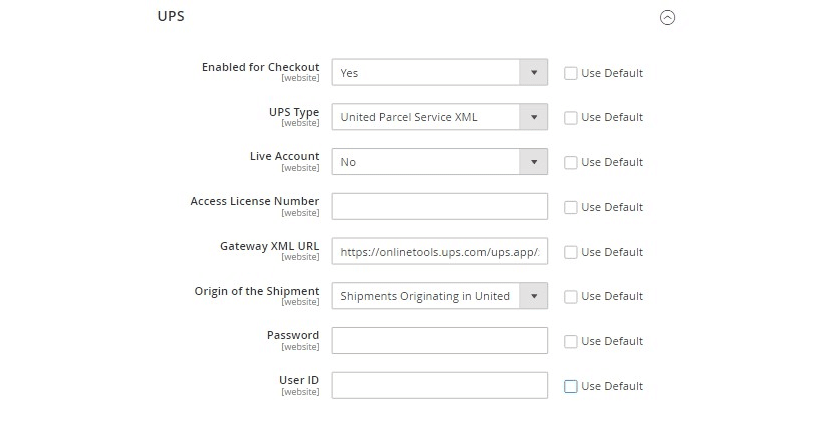The width and height of the screenshot is (837, 442).
Task: Click the Password input field
Action: tap(439, 341)
